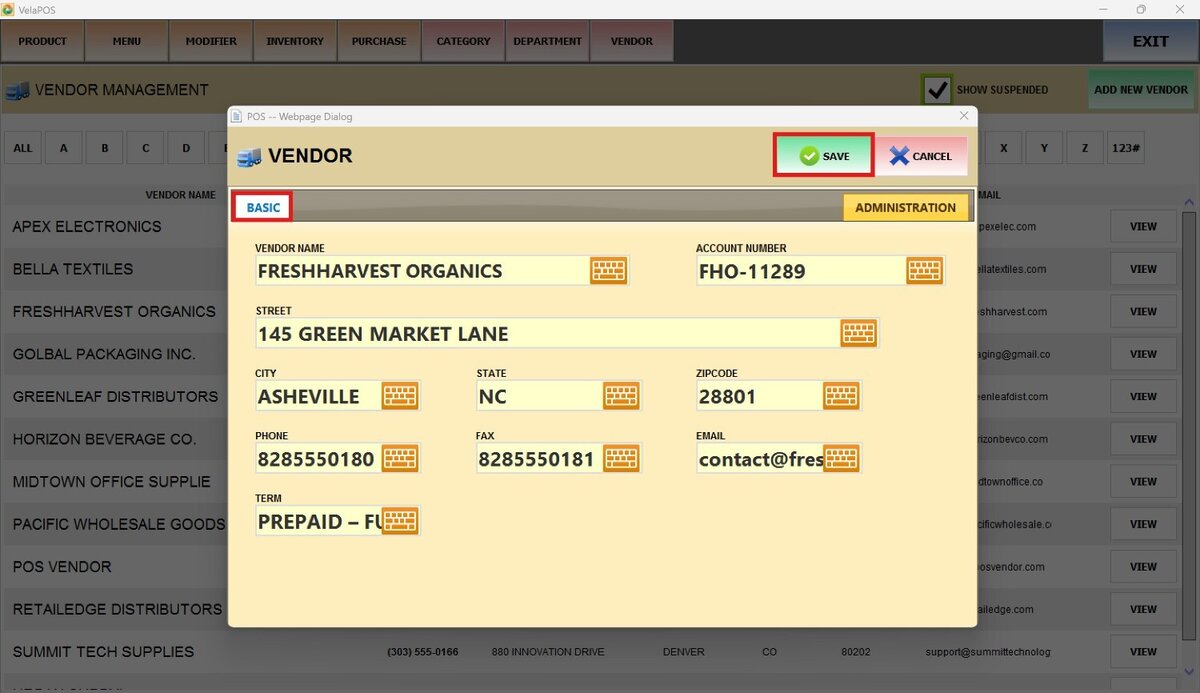
Task: Filter vendors by 123# button
Action: [x=1126, y=147]
